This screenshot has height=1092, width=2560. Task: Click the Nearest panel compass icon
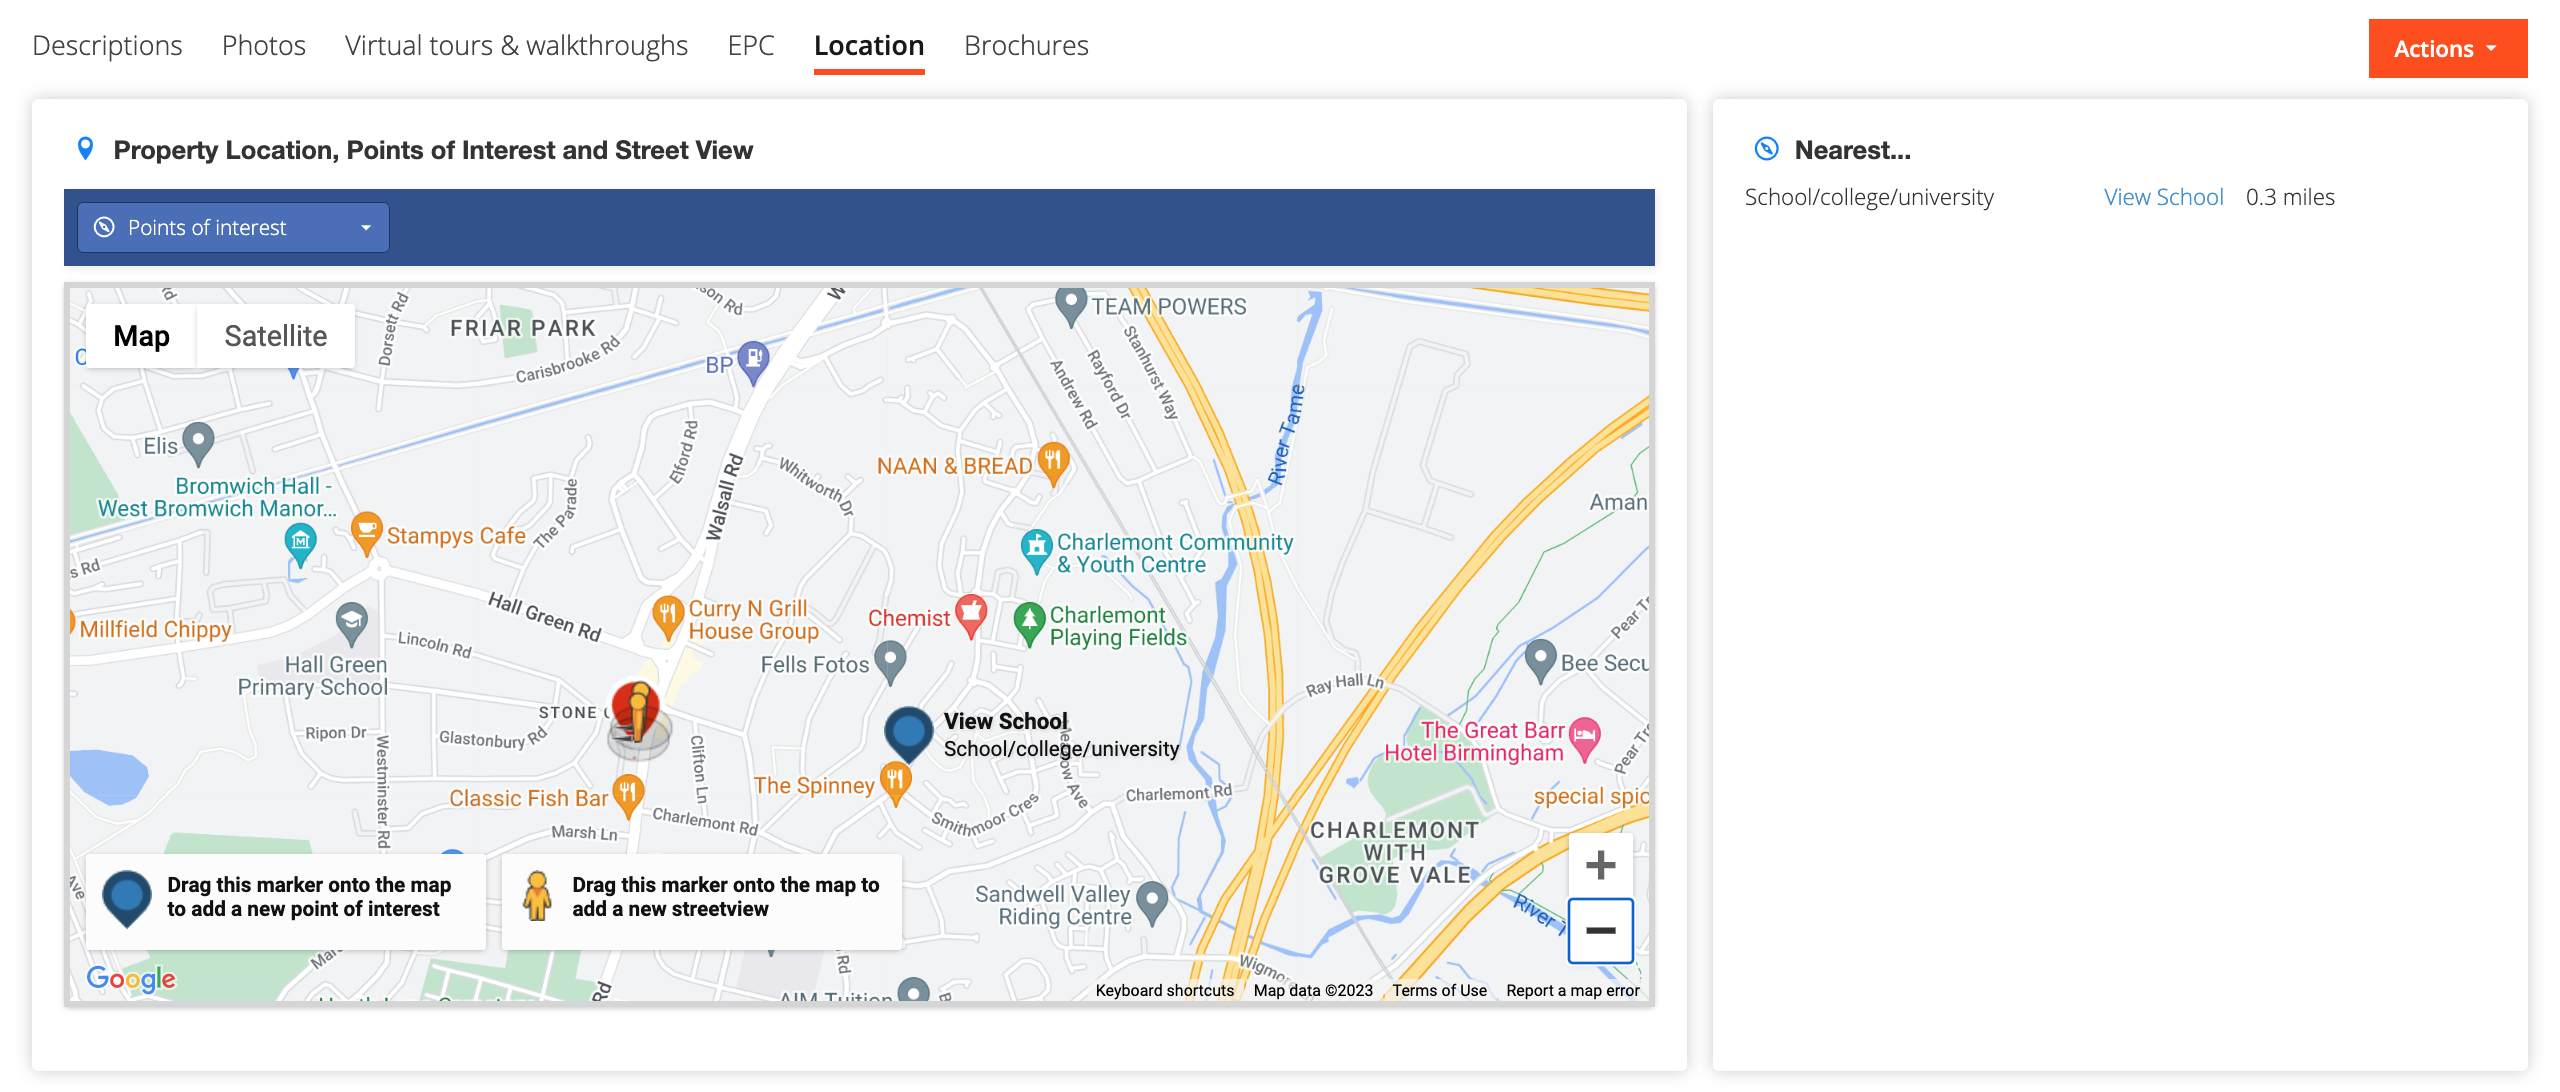[1767, 149]
